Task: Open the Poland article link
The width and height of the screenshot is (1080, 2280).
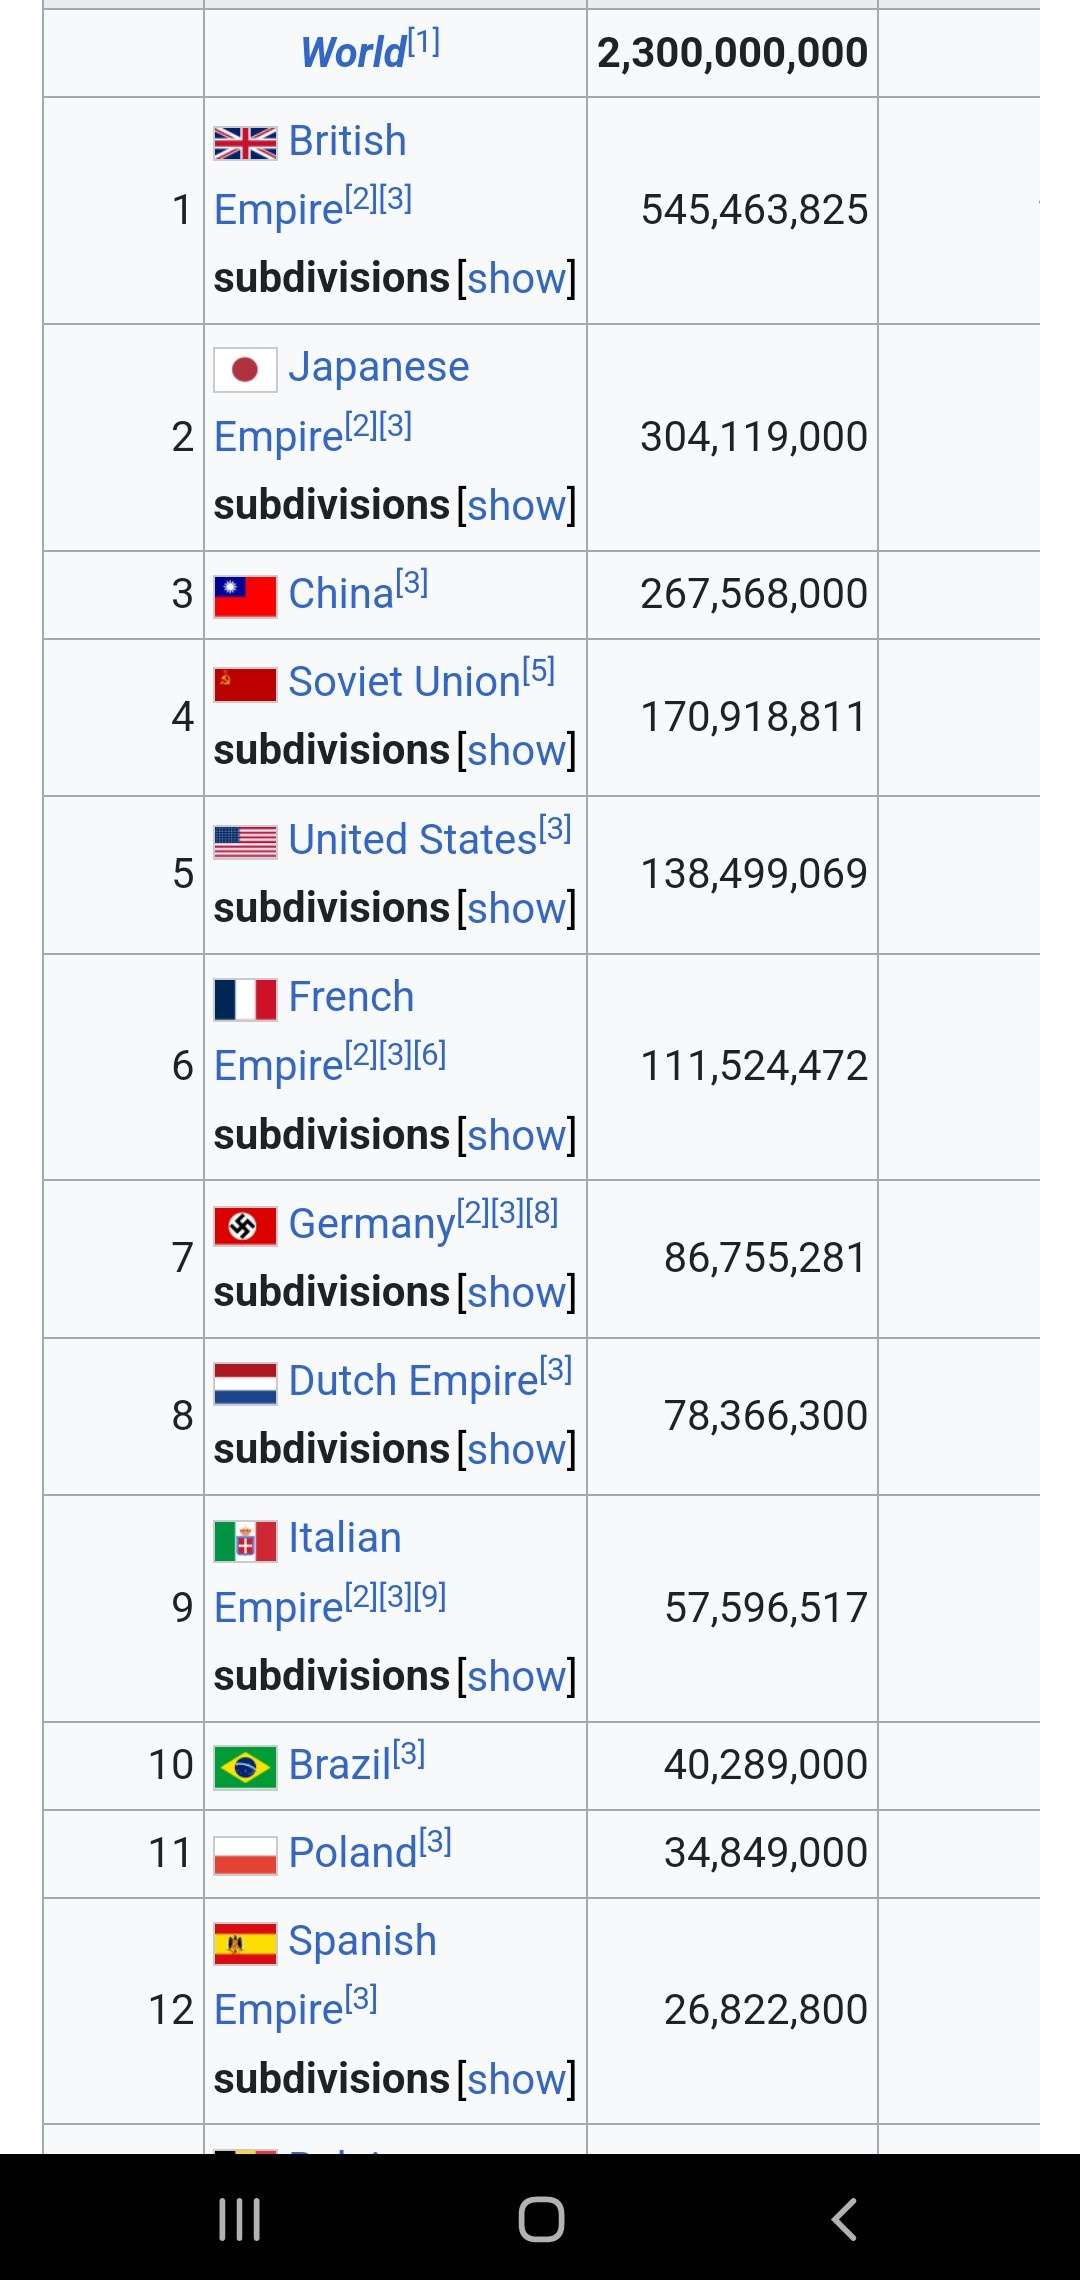Action: click(x=352, y=1853)
